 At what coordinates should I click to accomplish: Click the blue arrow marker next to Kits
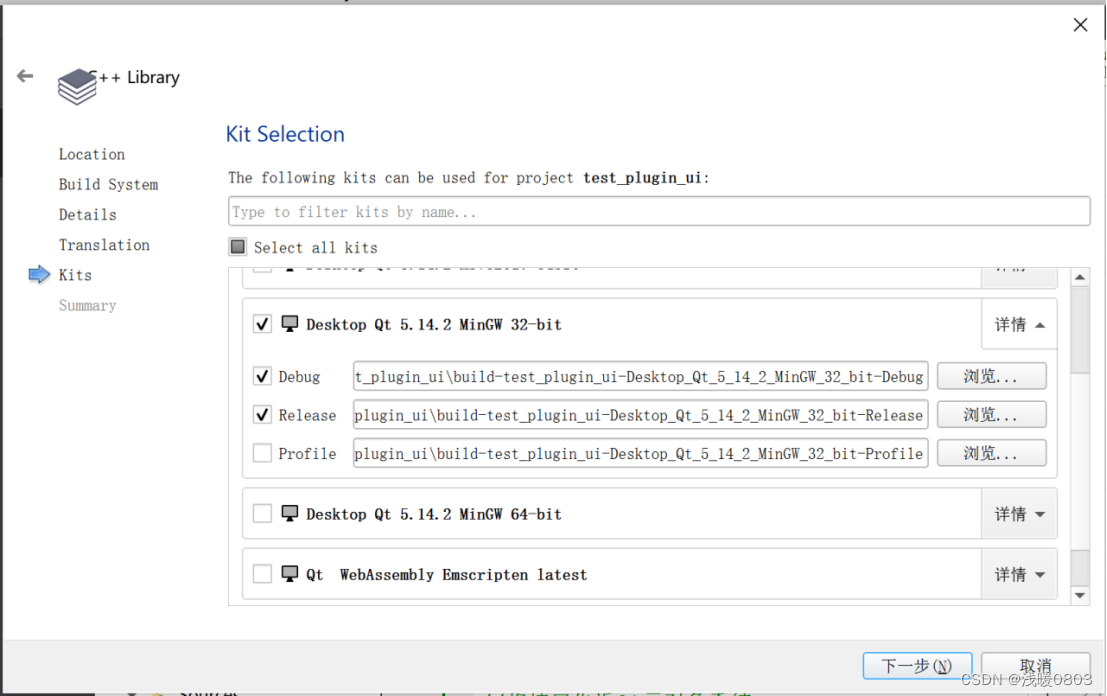[x=40, y=275]
